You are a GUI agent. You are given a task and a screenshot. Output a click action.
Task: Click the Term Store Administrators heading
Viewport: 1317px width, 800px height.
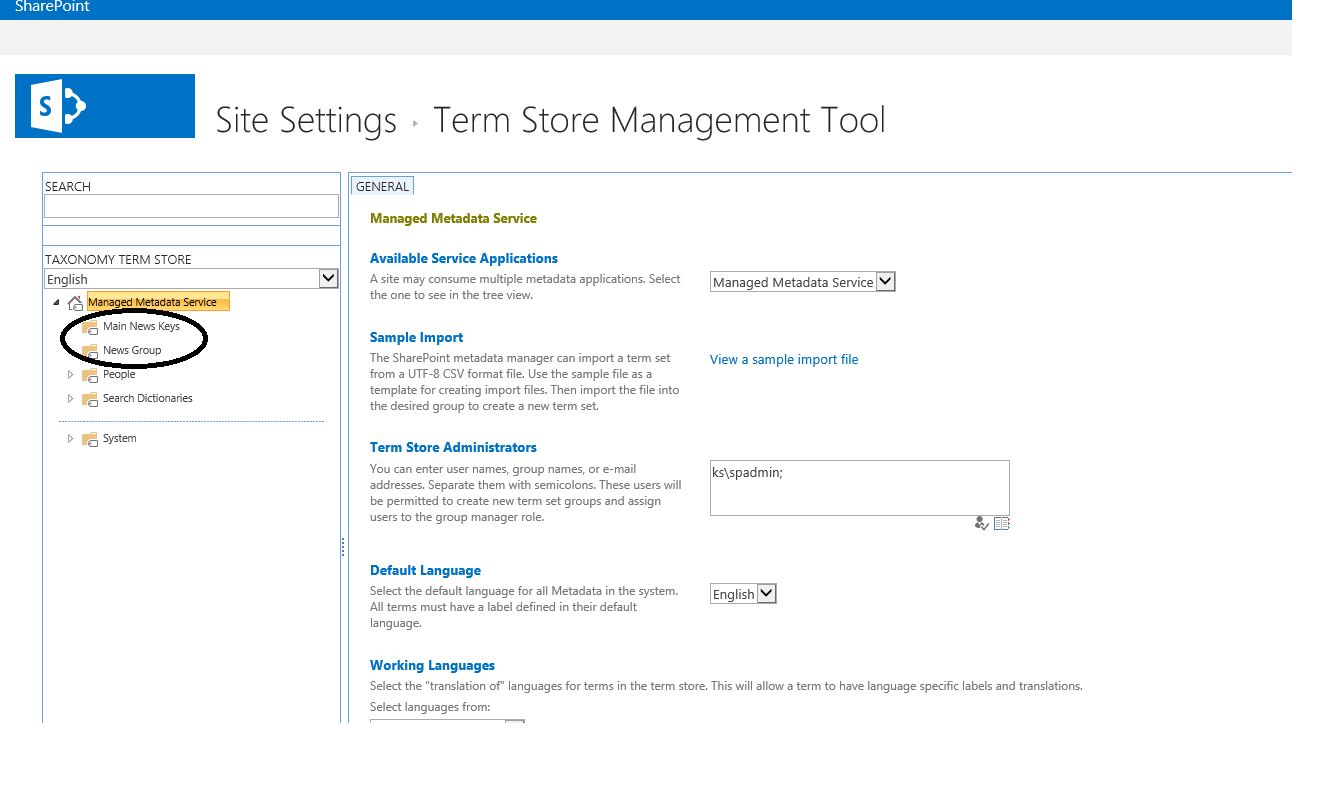pos(453,448)
